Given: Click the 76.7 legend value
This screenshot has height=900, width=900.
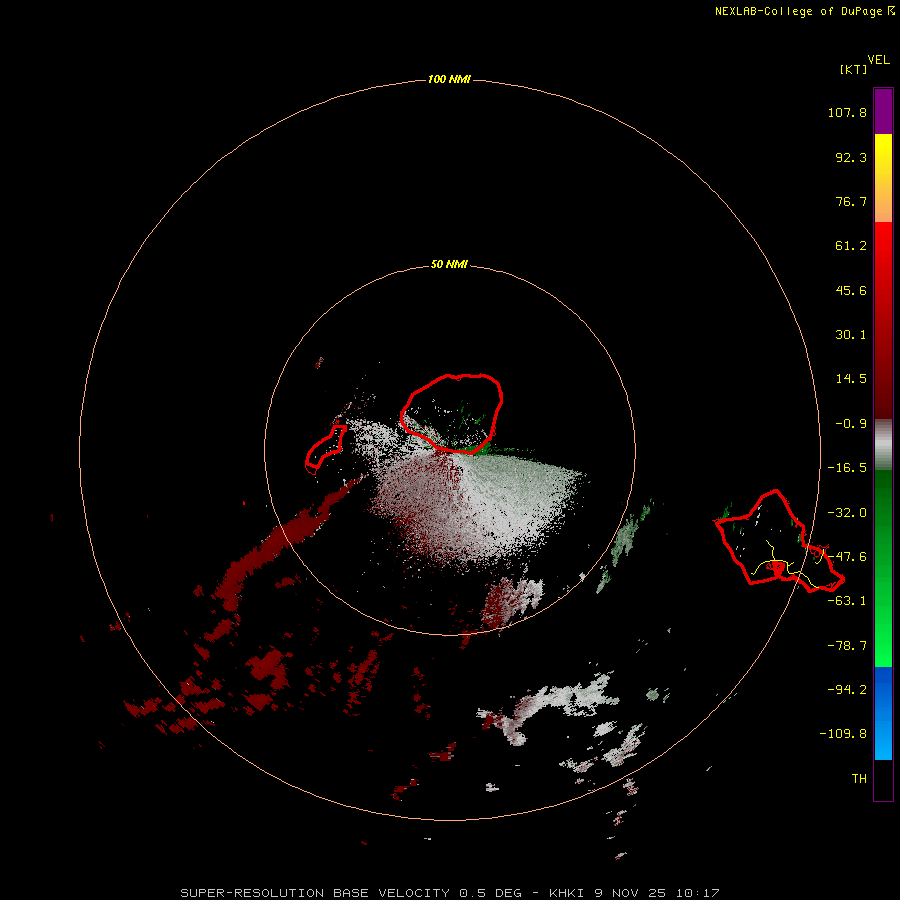Looking at the screenshot, I should 851,201.
